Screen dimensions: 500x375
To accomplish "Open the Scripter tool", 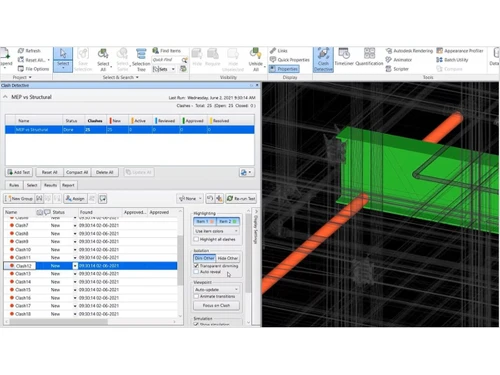I will click(397, 69).
